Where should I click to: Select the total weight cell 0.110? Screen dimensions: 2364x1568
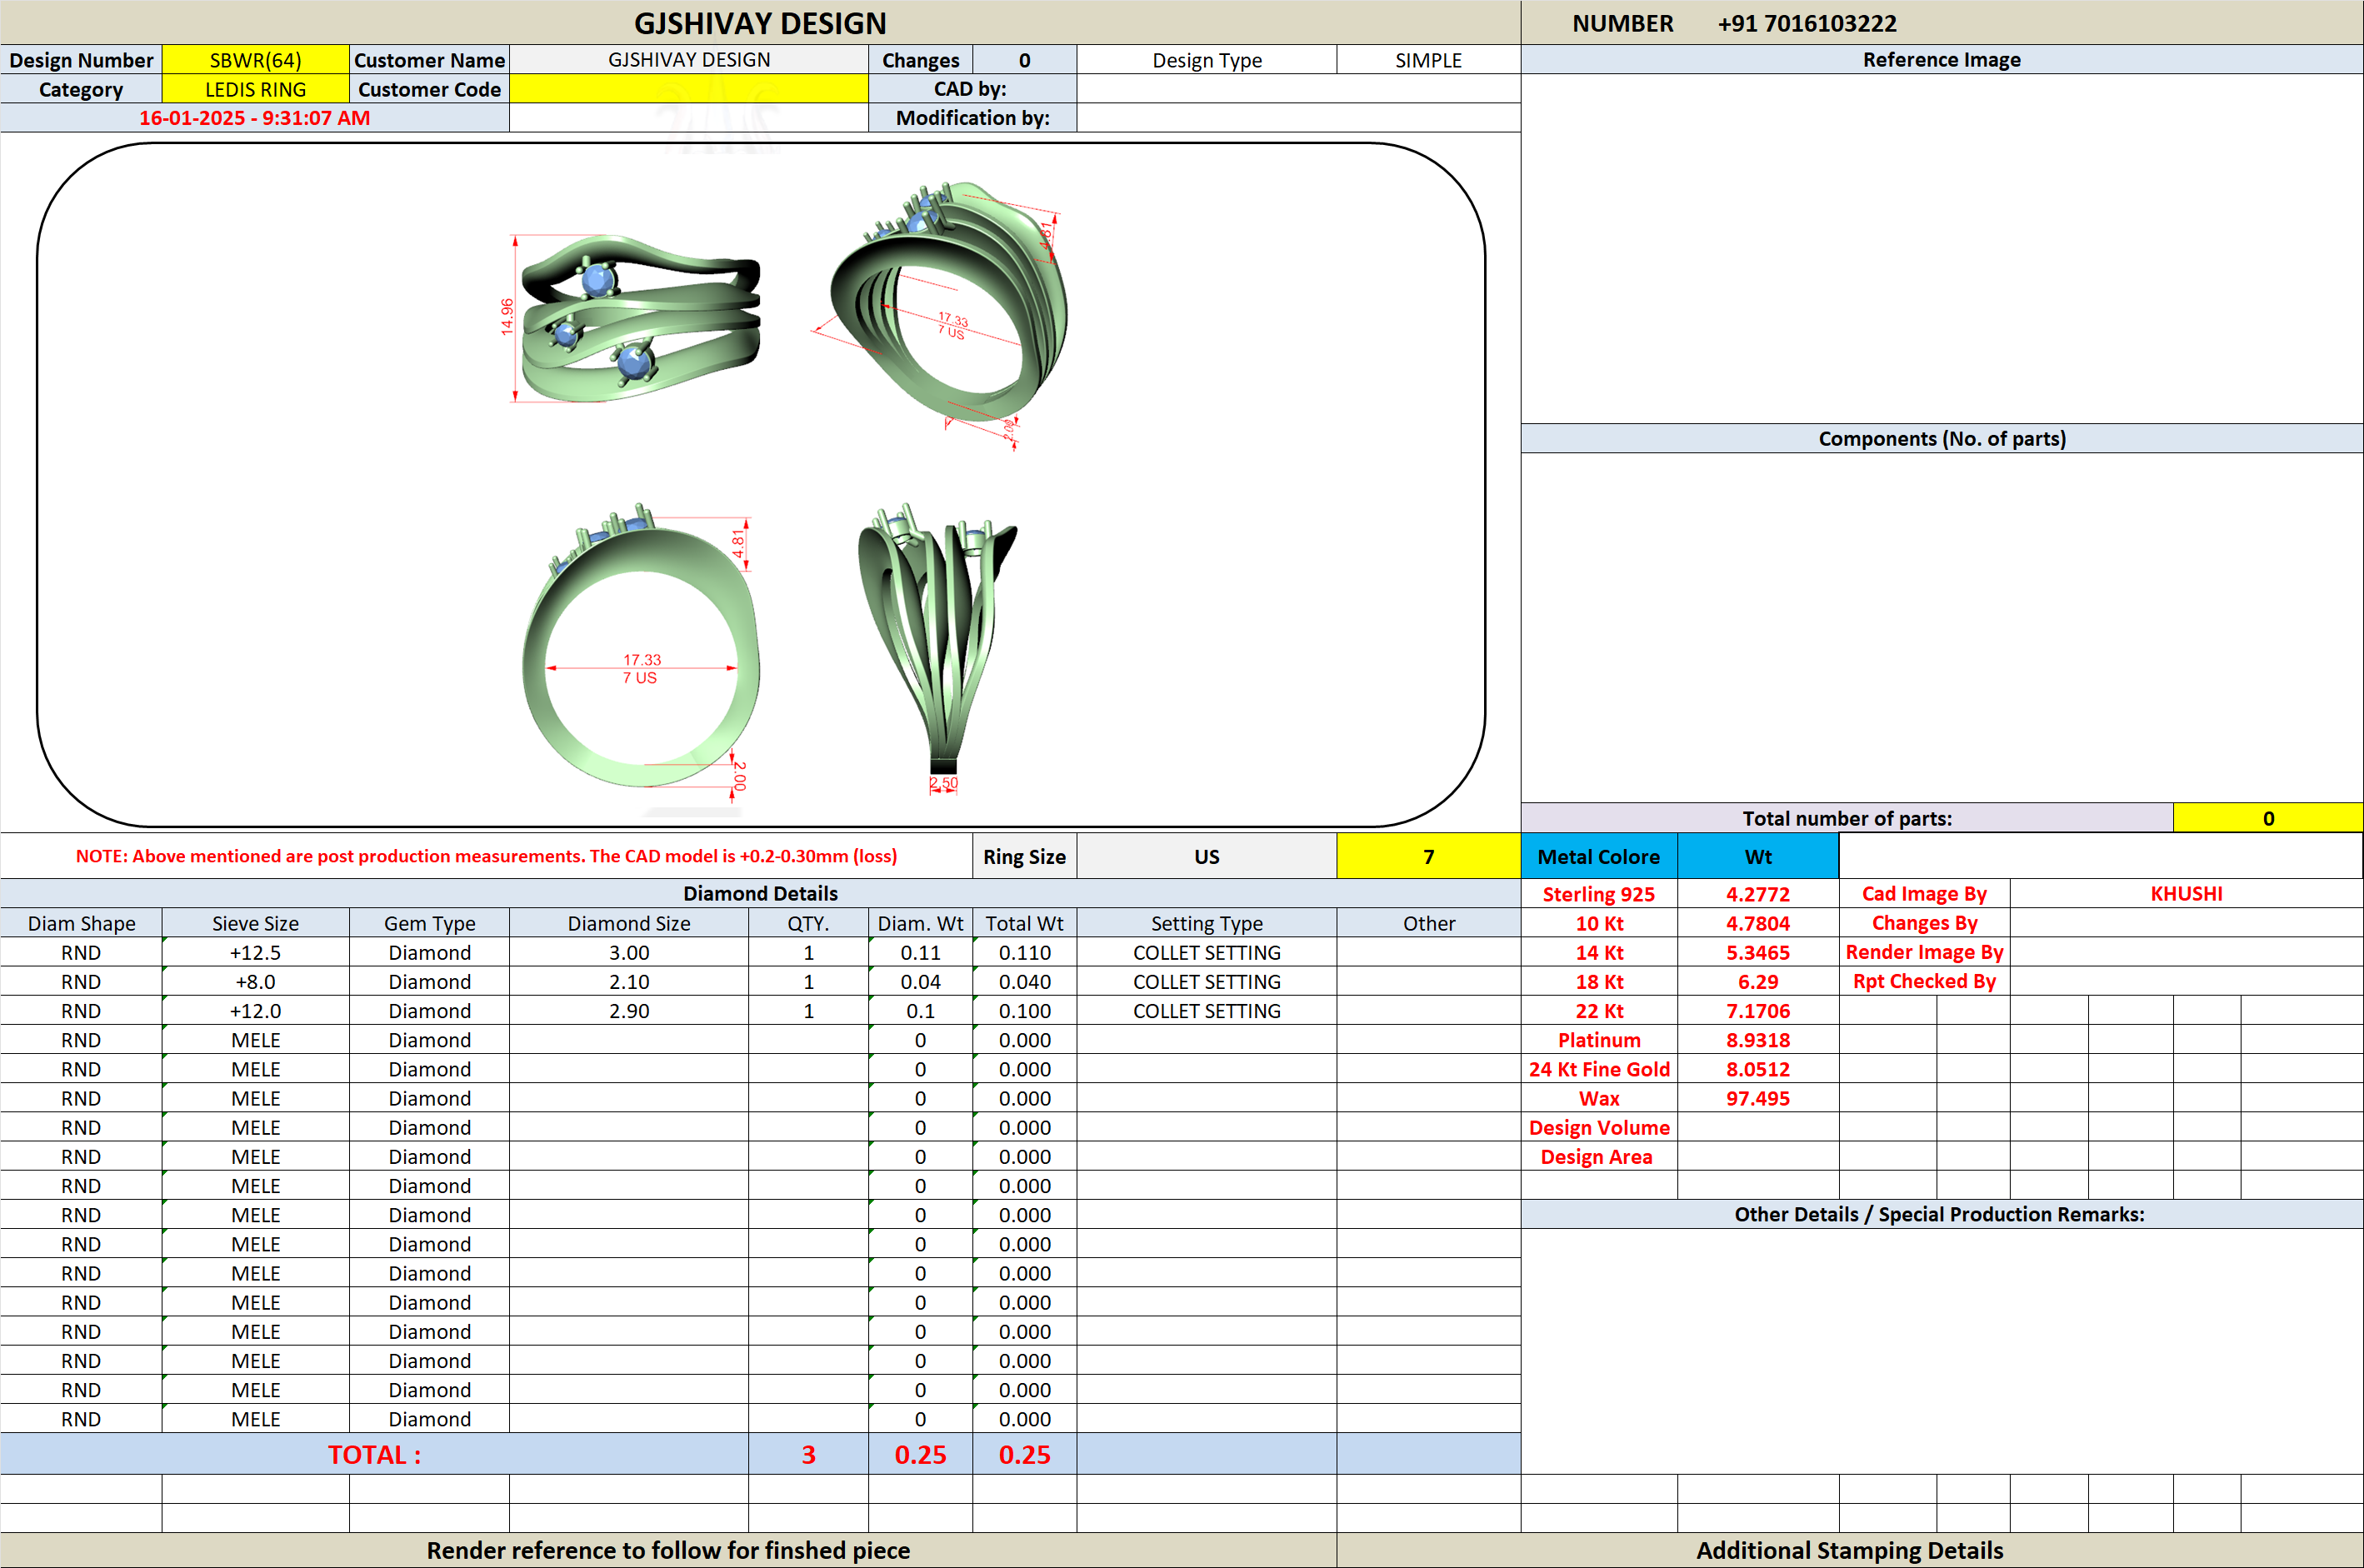(x=1024, y=952)
